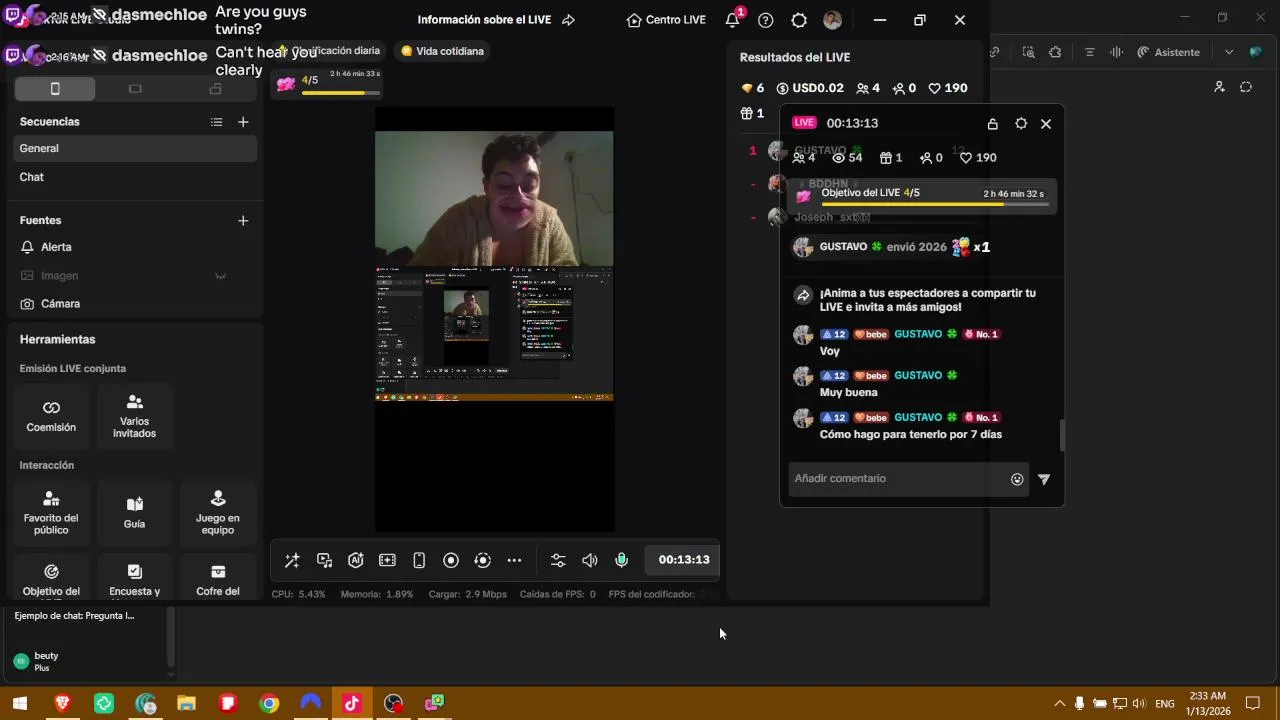The height and width of the screenshot is (720, 1280).
Task: Select the Cámara source
Action: point(135,303)
